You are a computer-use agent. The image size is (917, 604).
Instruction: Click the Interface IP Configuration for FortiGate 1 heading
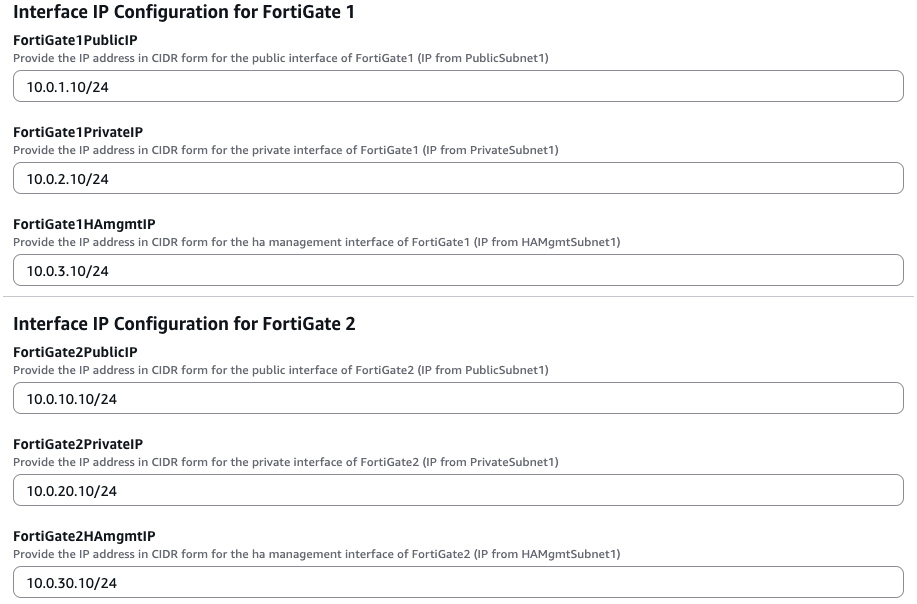click(x=184, y=13)
